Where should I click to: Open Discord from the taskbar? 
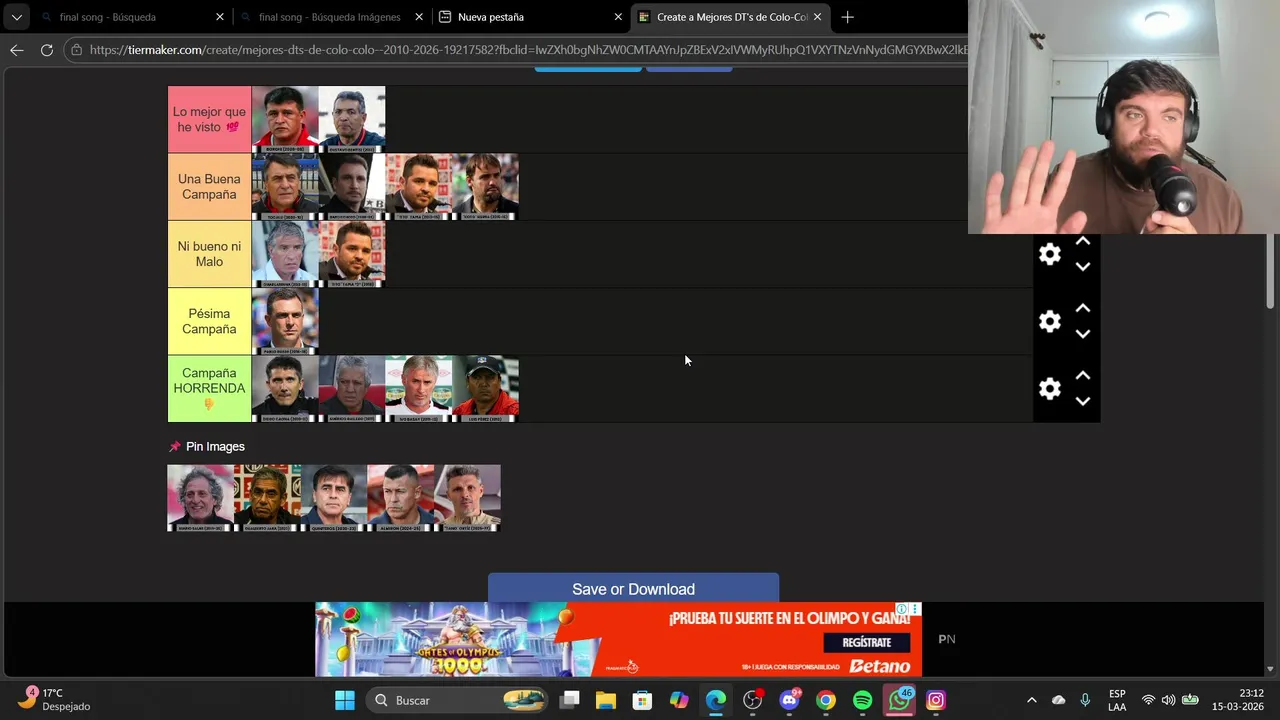click(x=789, y=700)
